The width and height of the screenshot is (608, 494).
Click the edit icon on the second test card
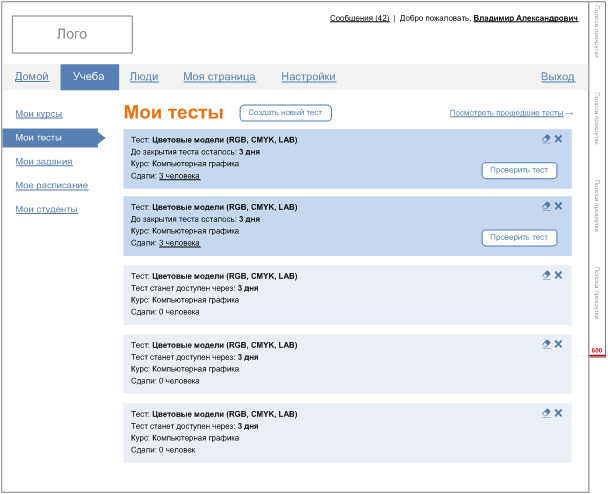click(546, 206)
